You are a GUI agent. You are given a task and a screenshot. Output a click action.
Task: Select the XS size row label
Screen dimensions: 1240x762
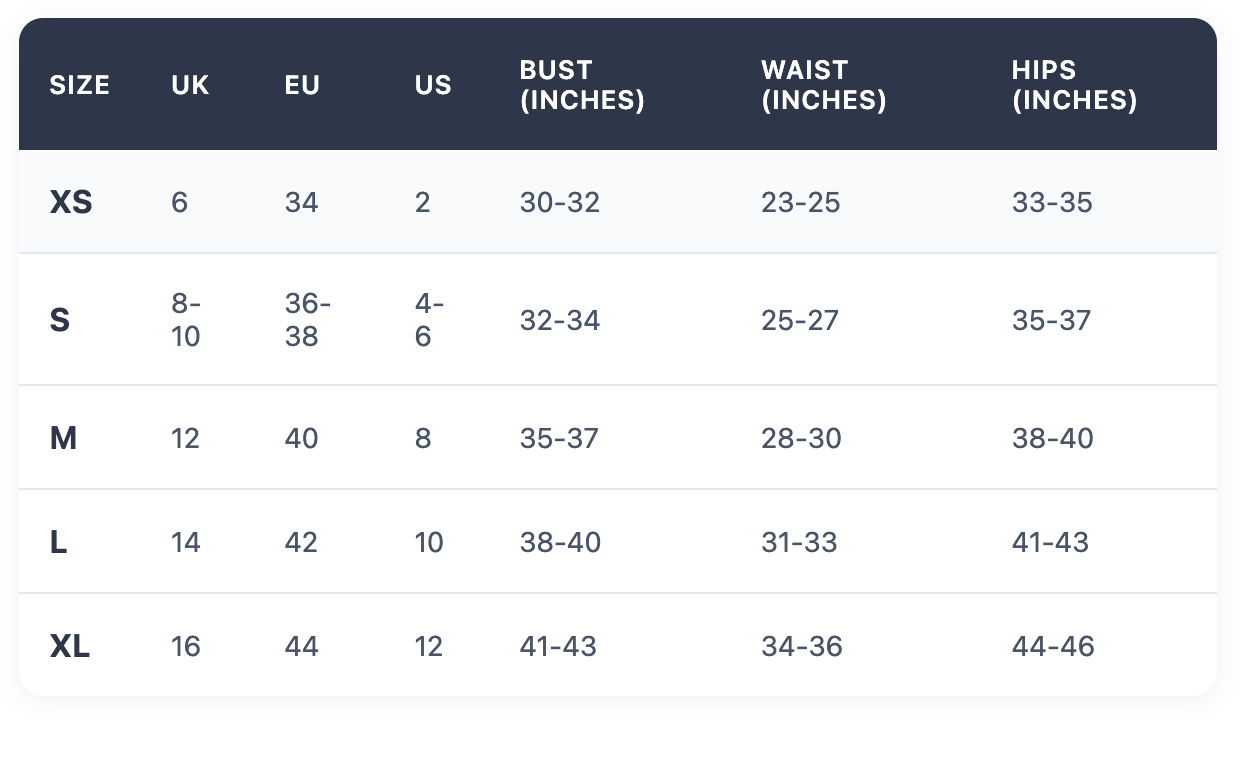pos(71,203)
